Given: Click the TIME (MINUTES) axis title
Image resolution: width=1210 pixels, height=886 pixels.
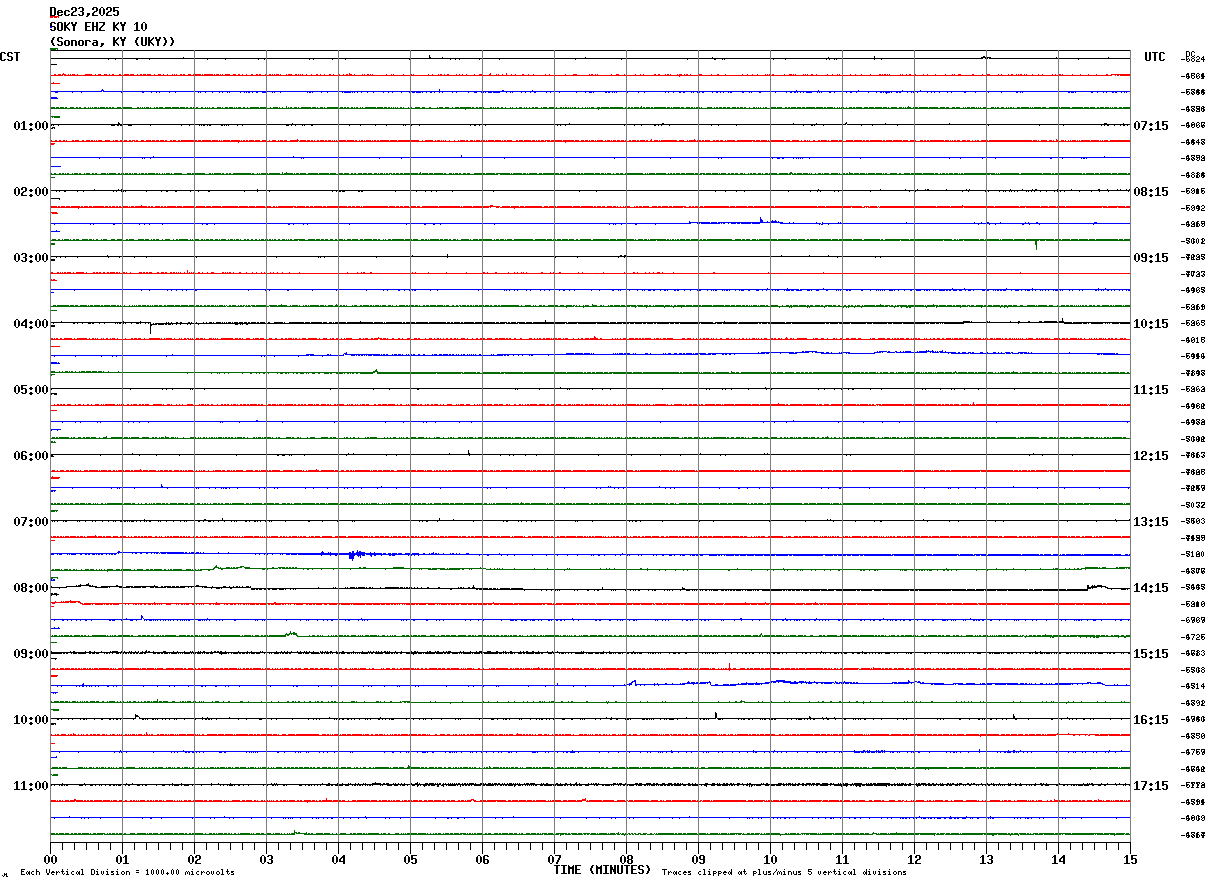Looking at the screenshot, I should click(x=602, y=870).
